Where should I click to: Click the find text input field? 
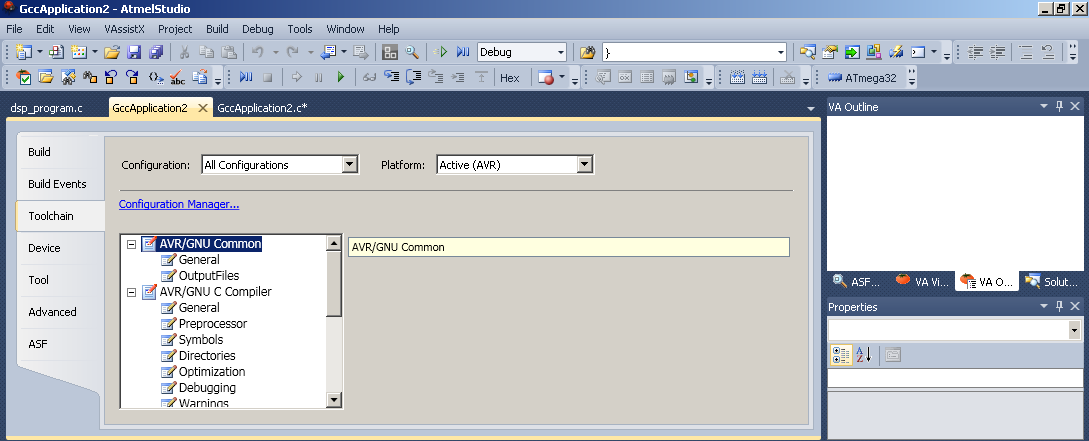point(688,52)
